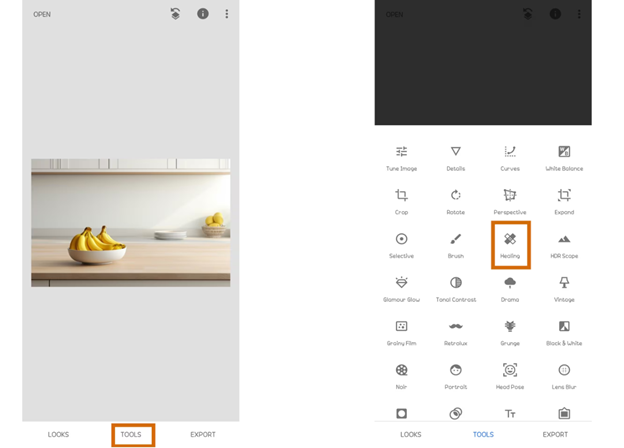Viewport: 624px width, 448px height.
Task: Open the Lens Blur tool
Action: pyautogui.click(x=564, y=375)
